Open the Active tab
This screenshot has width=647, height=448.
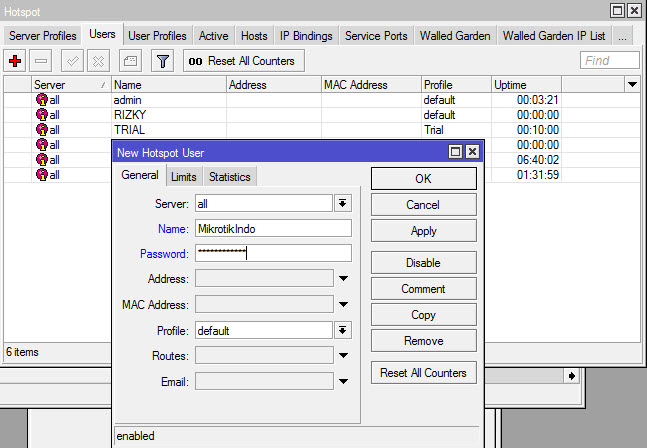(213, 36)
